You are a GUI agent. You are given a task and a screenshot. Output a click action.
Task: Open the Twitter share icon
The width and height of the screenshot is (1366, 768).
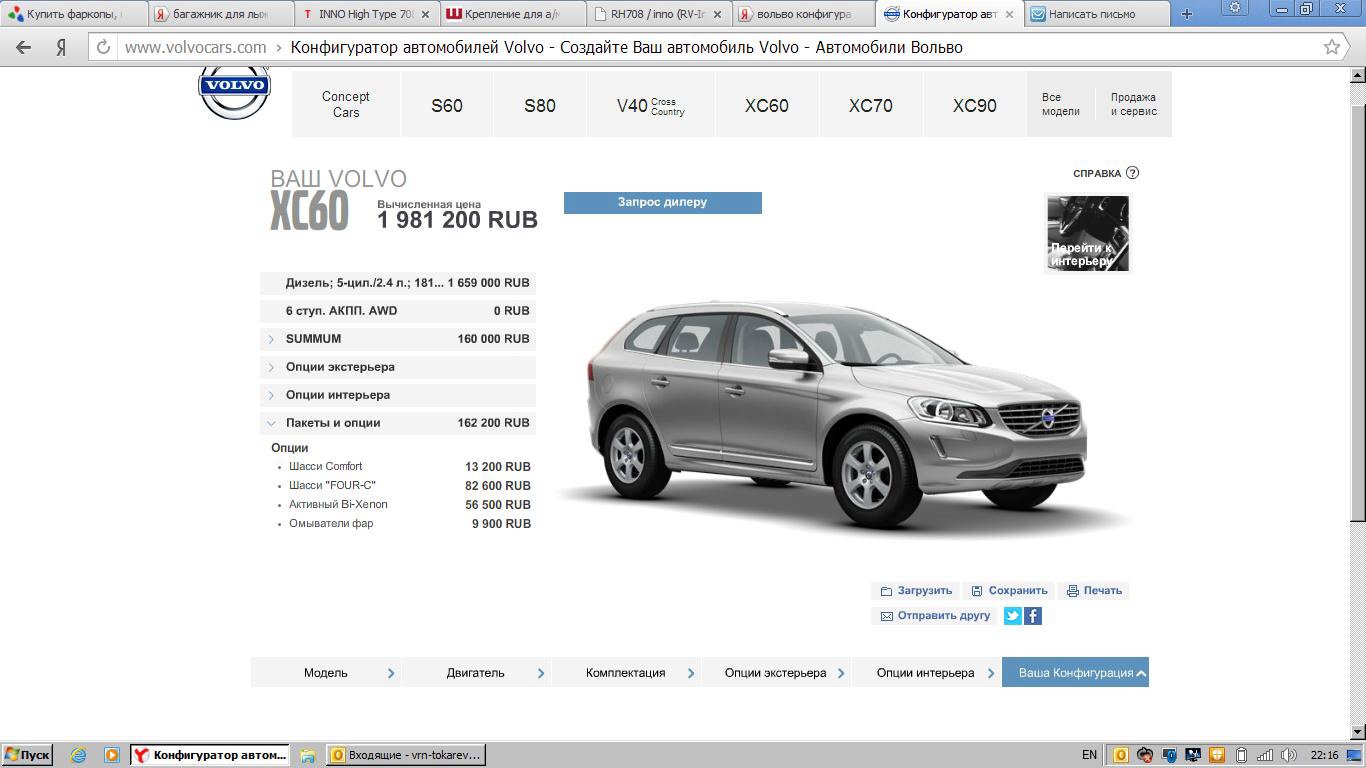point(1012,616)
